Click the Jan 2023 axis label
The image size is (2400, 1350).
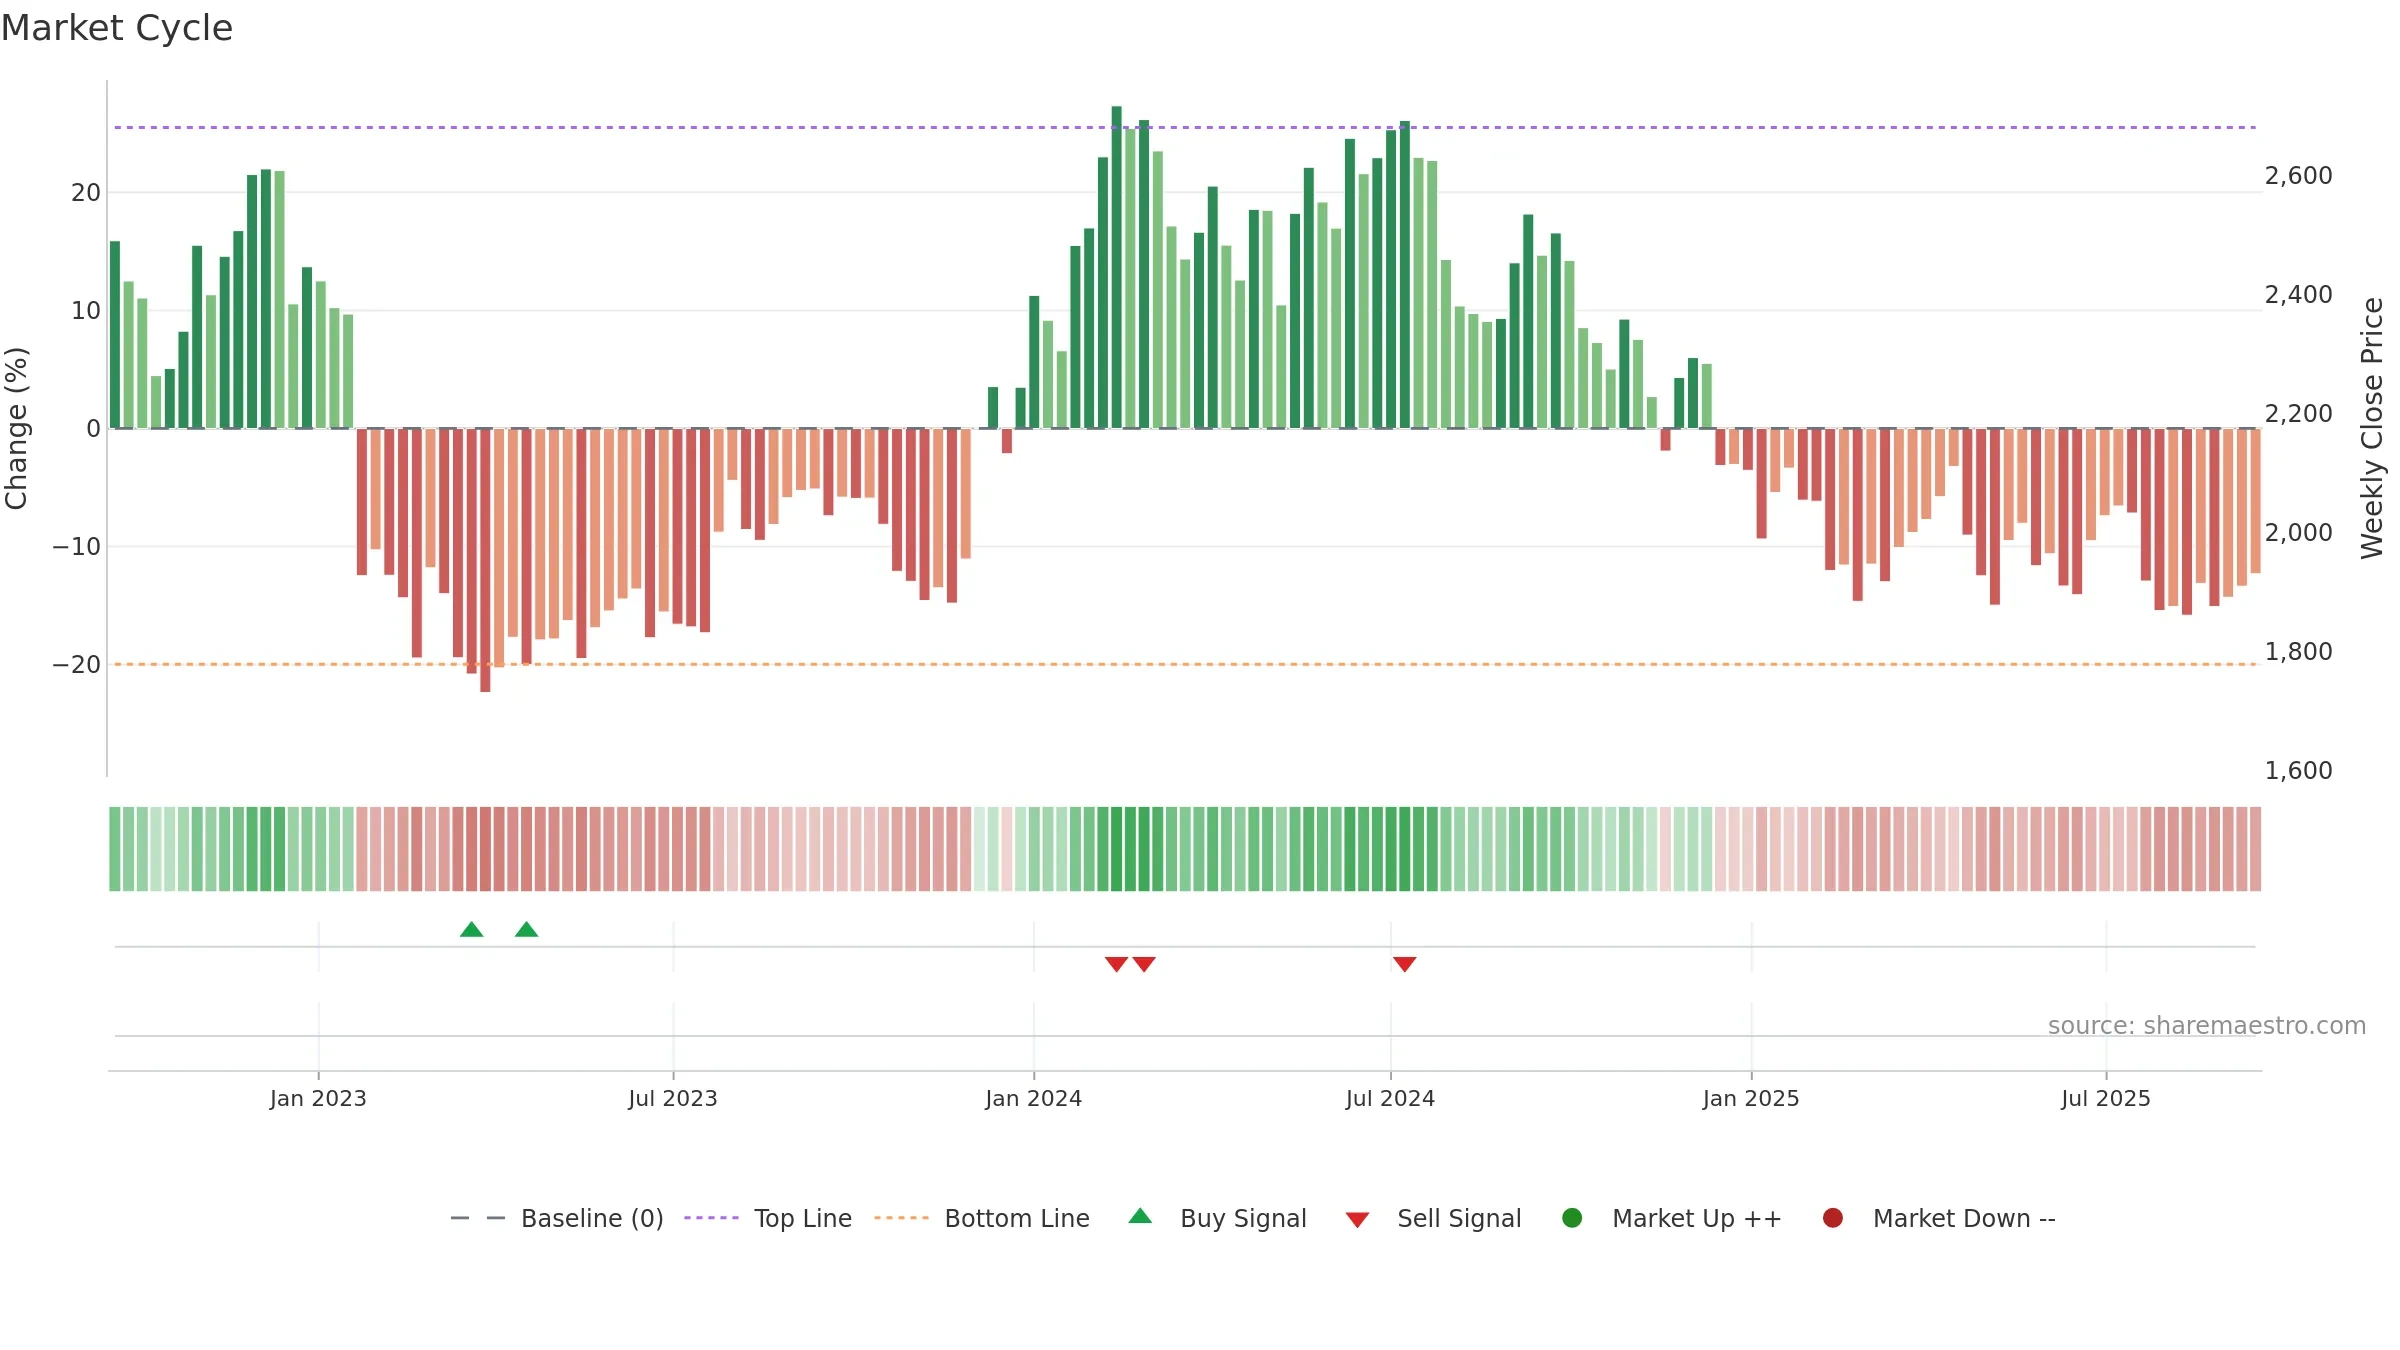click(x=318, y=1098)
